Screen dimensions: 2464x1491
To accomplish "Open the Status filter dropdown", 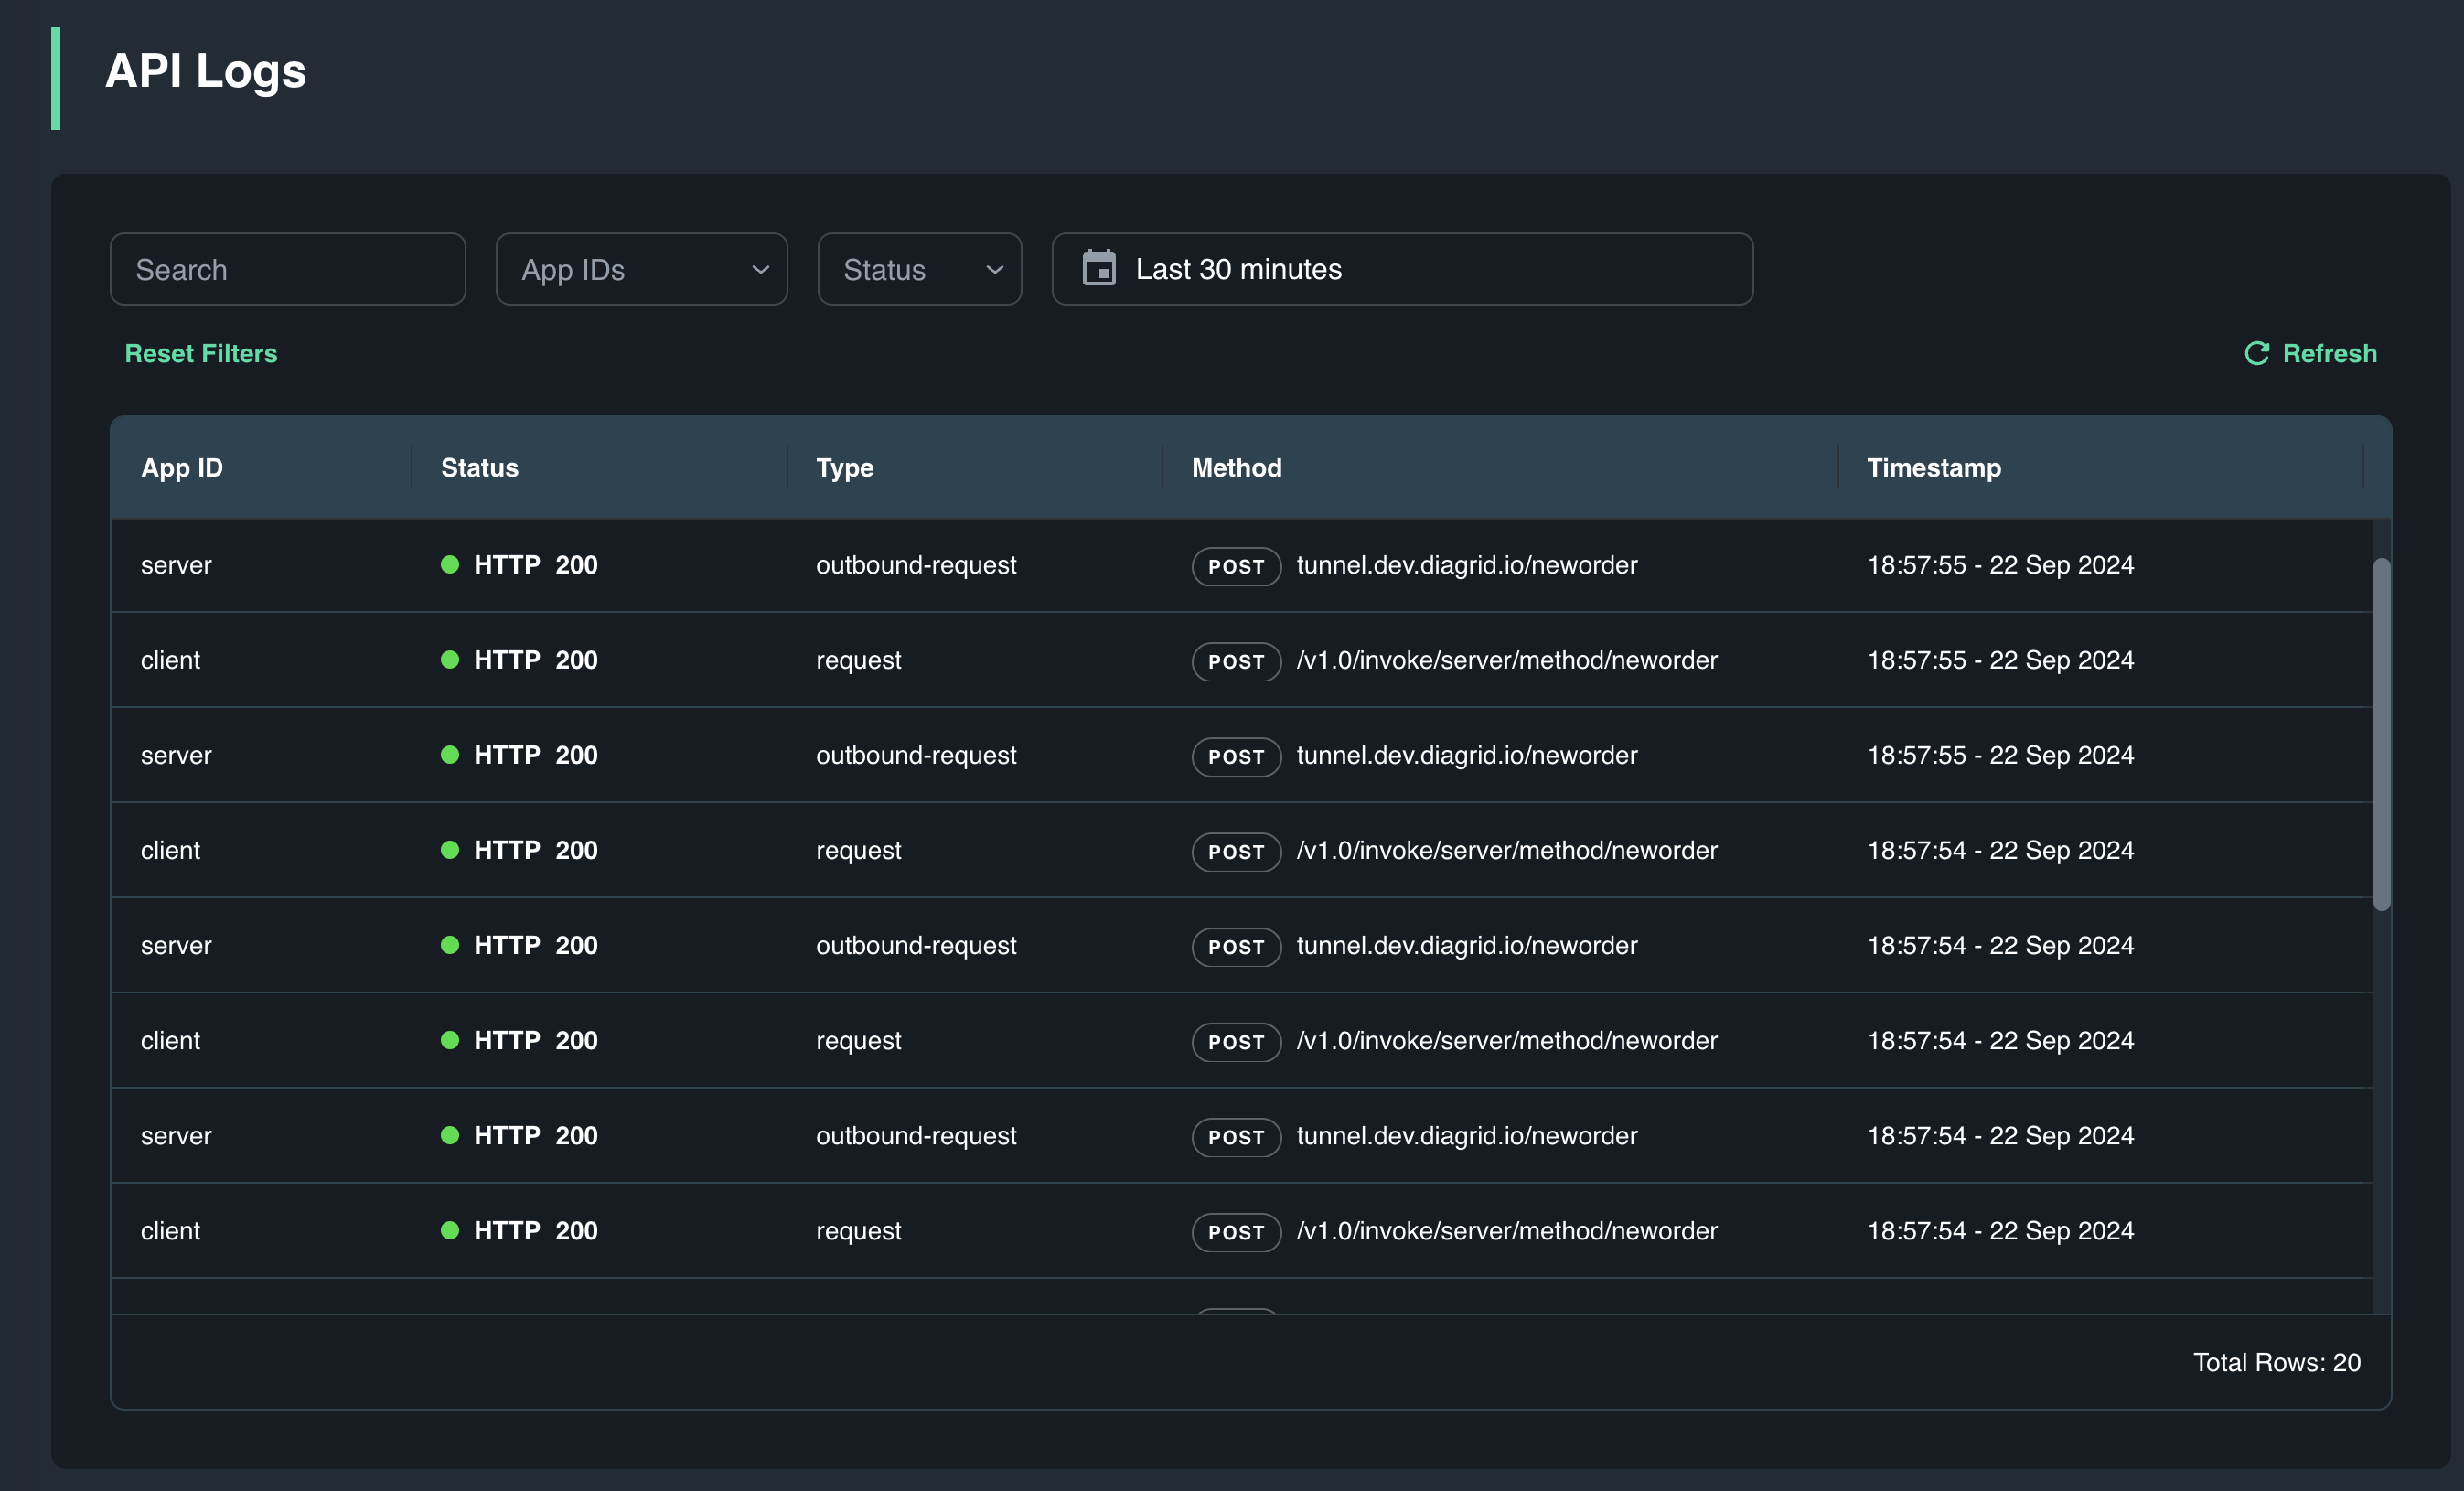I will click(919, 269).
